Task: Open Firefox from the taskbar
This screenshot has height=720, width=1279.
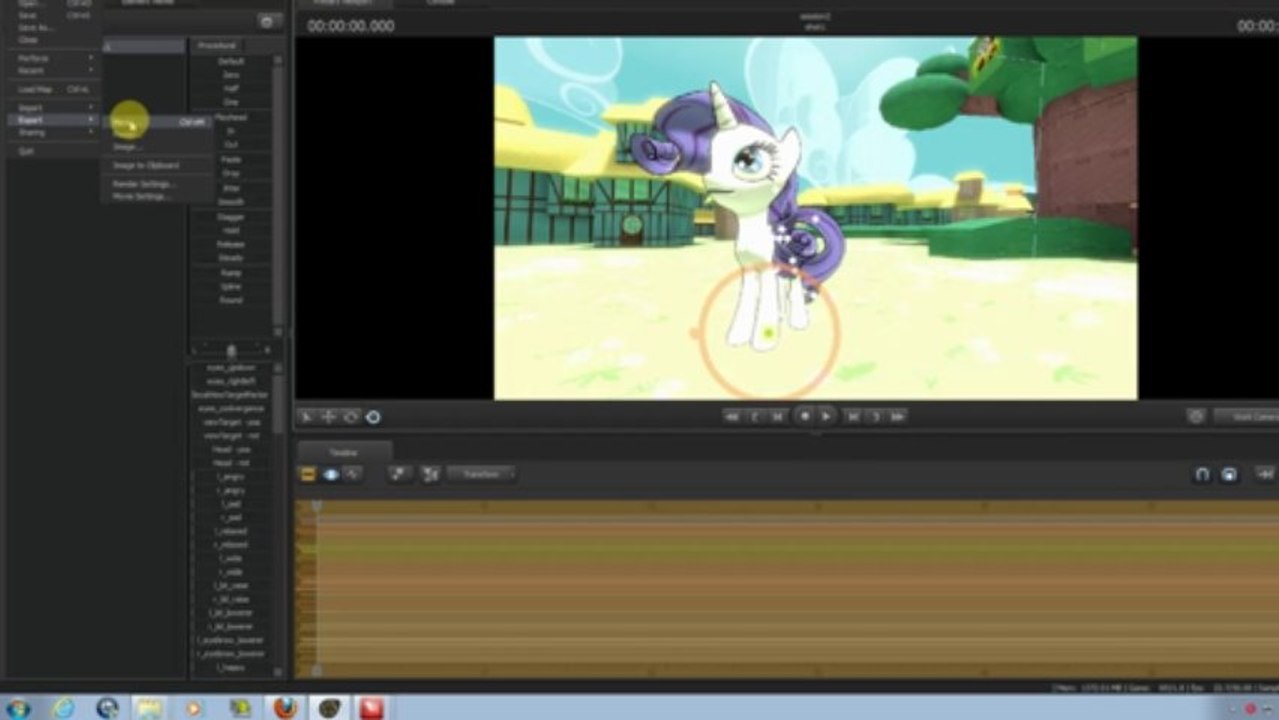Action: (x=285, y=708)
